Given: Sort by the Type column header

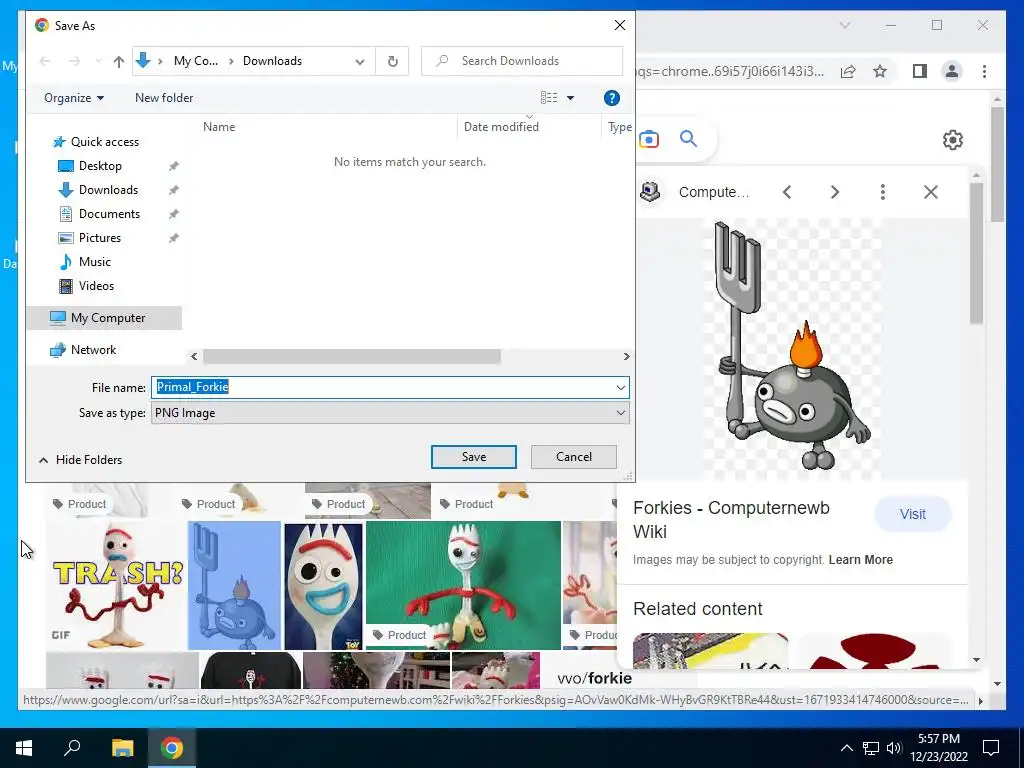Looking at the screenshot, I should click(x=619, y=127).
